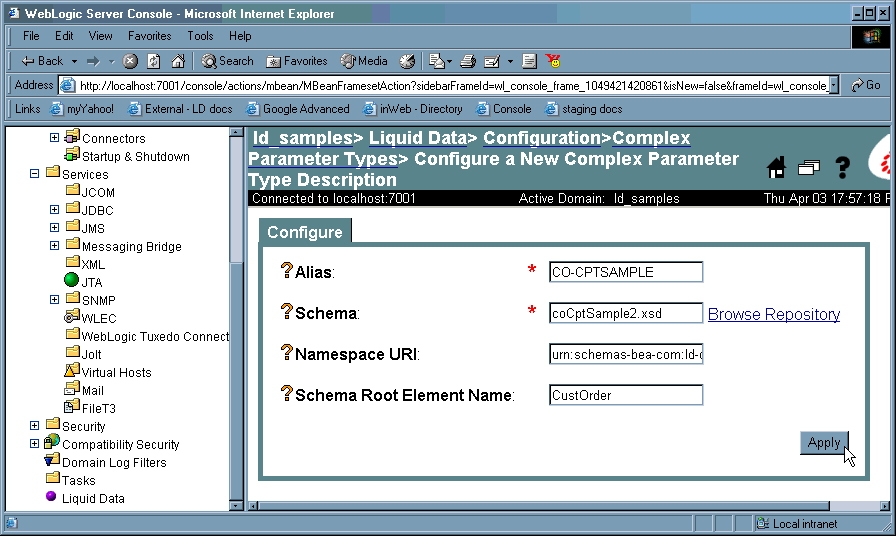This screenshot has height=536, width=896.
Task: Click the Go button
Action: coord(866,86)
